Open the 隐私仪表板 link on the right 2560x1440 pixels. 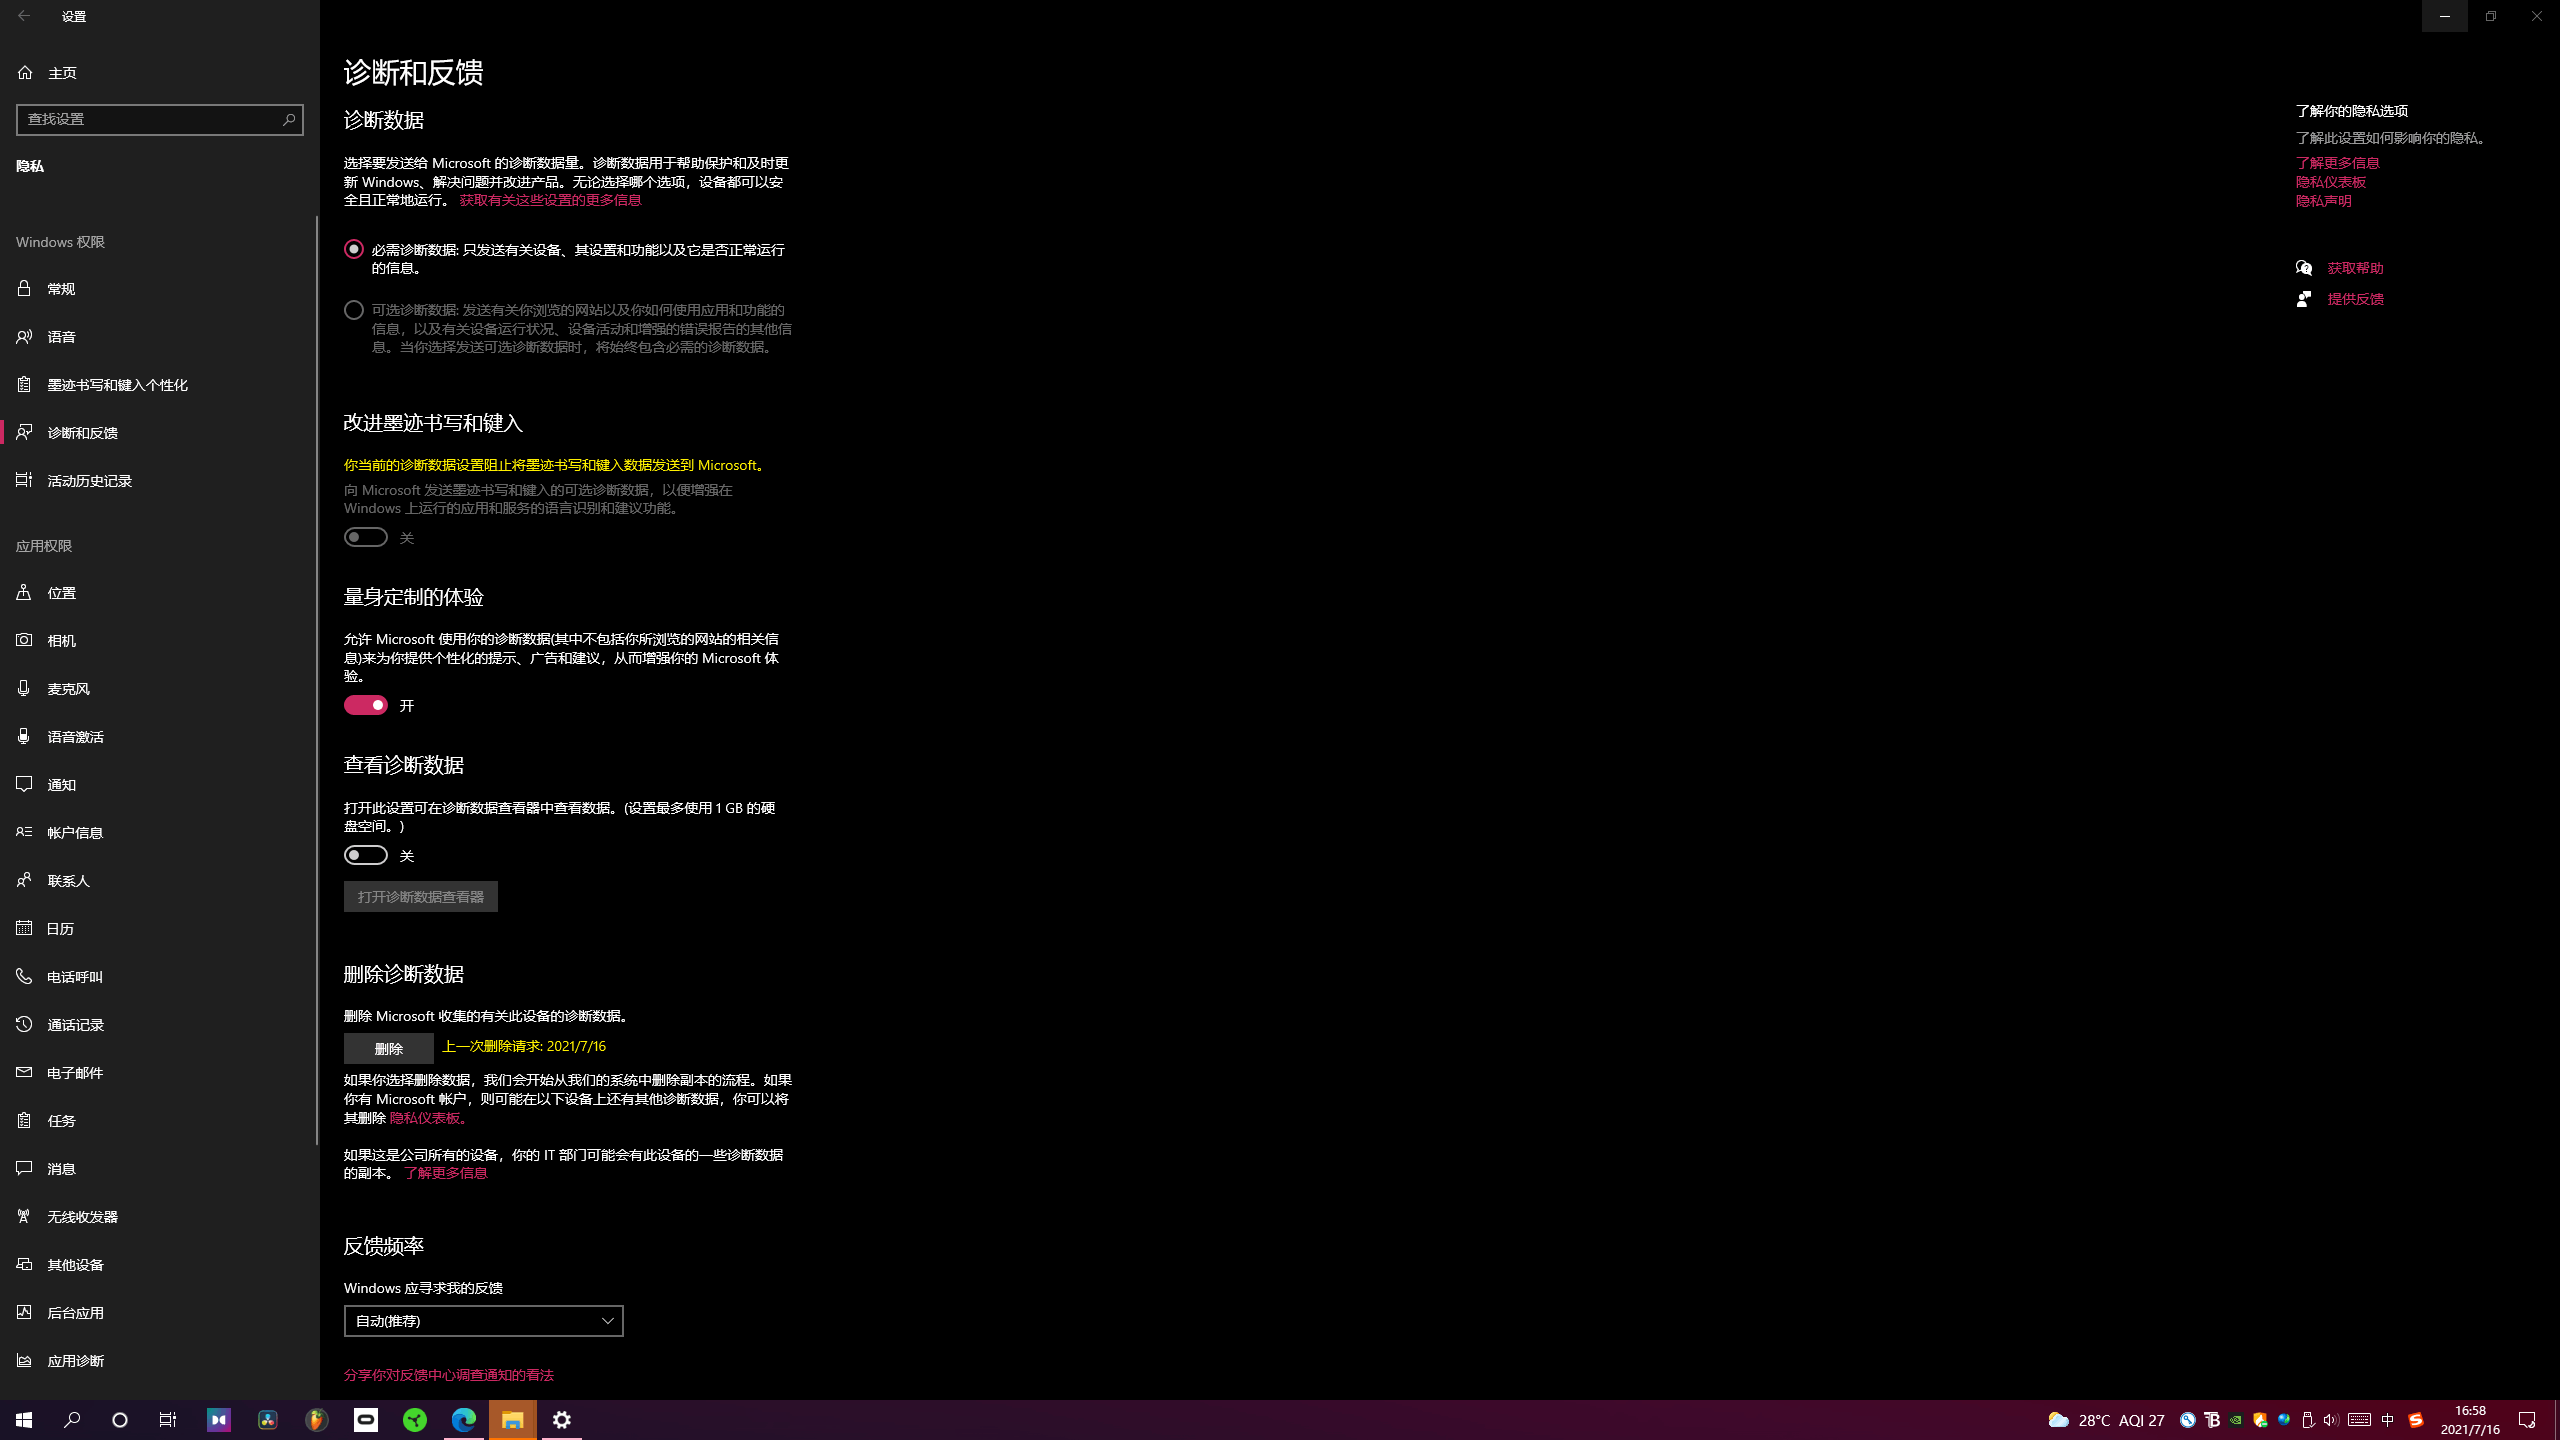click(2330, 182)
